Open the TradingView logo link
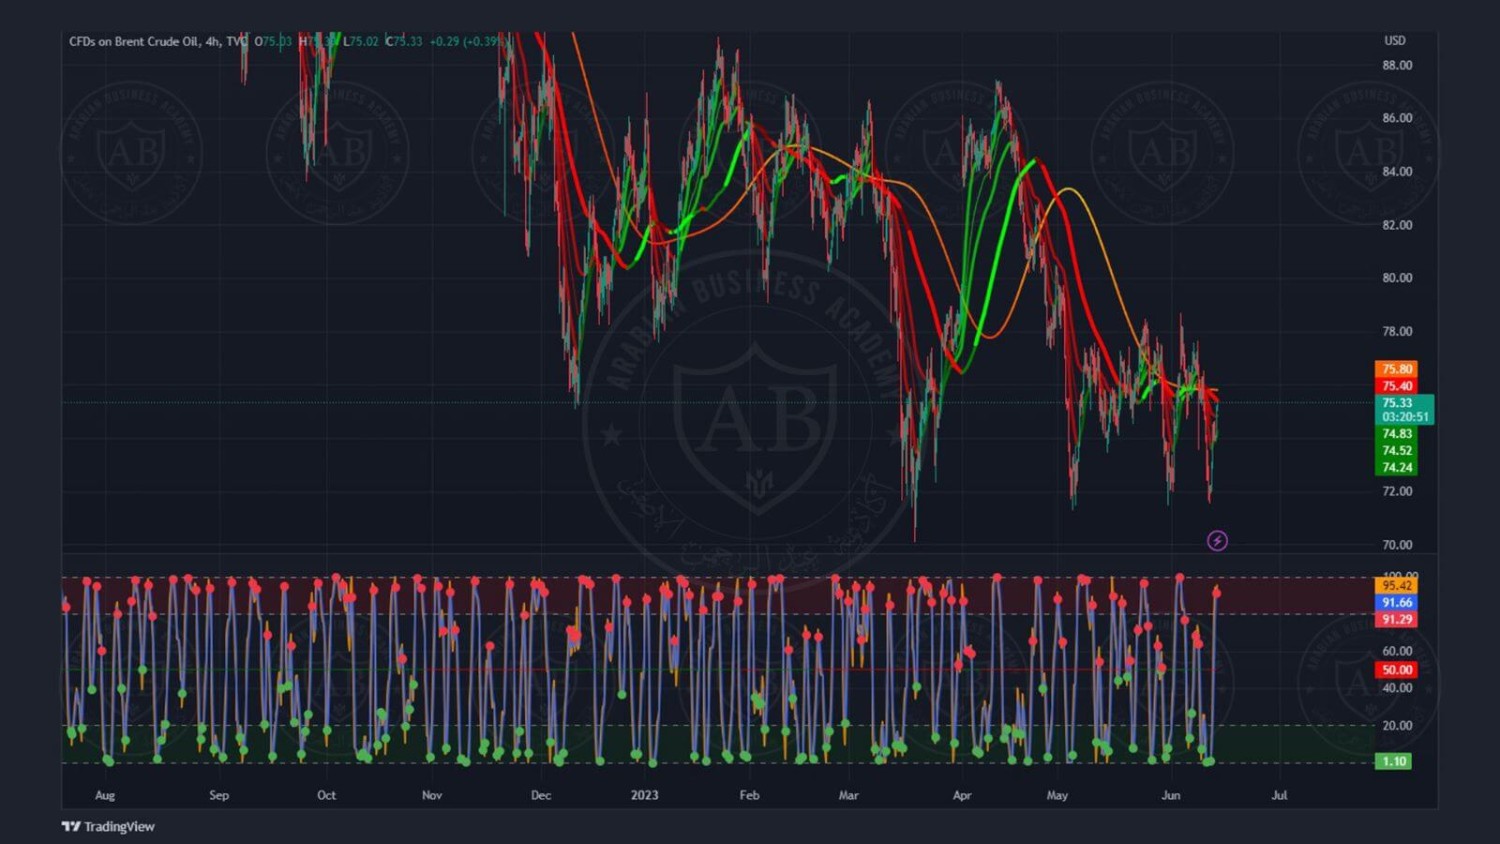Image resolution: width=1500 pixels, height=844 pixels. tap(108, 826)
